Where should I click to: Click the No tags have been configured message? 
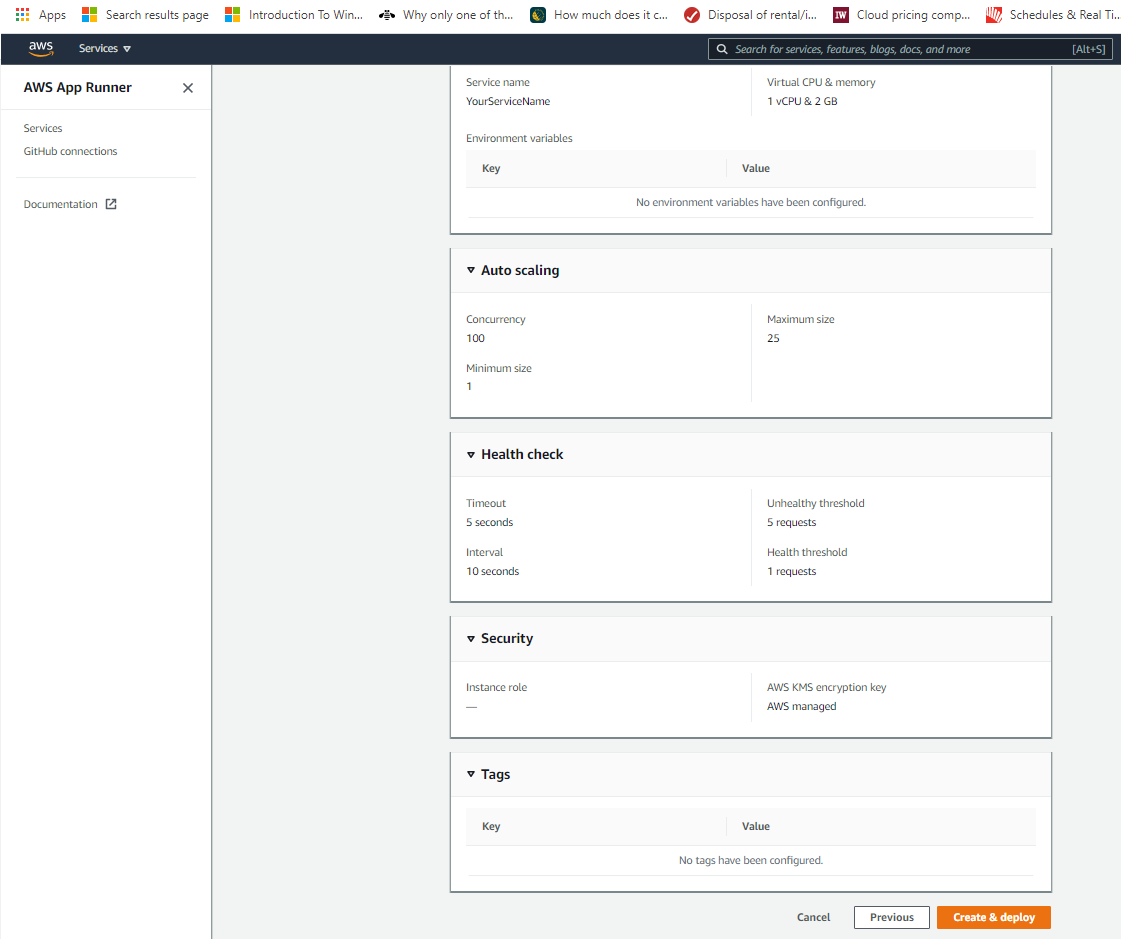(x=751, y=860)
